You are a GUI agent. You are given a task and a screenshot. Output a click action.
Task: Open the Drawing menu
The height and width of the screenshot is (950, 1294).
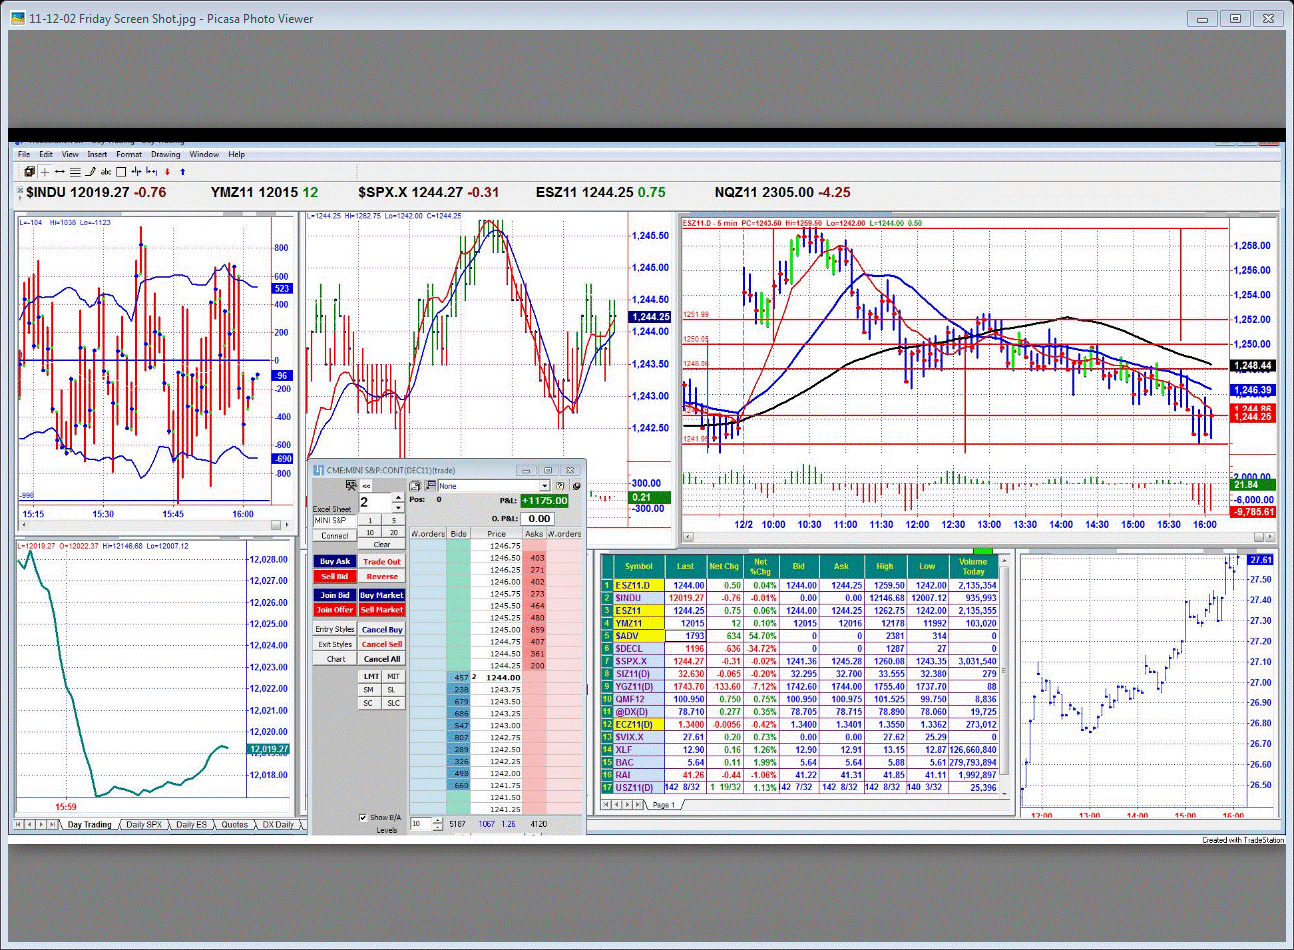coord(166,154)
